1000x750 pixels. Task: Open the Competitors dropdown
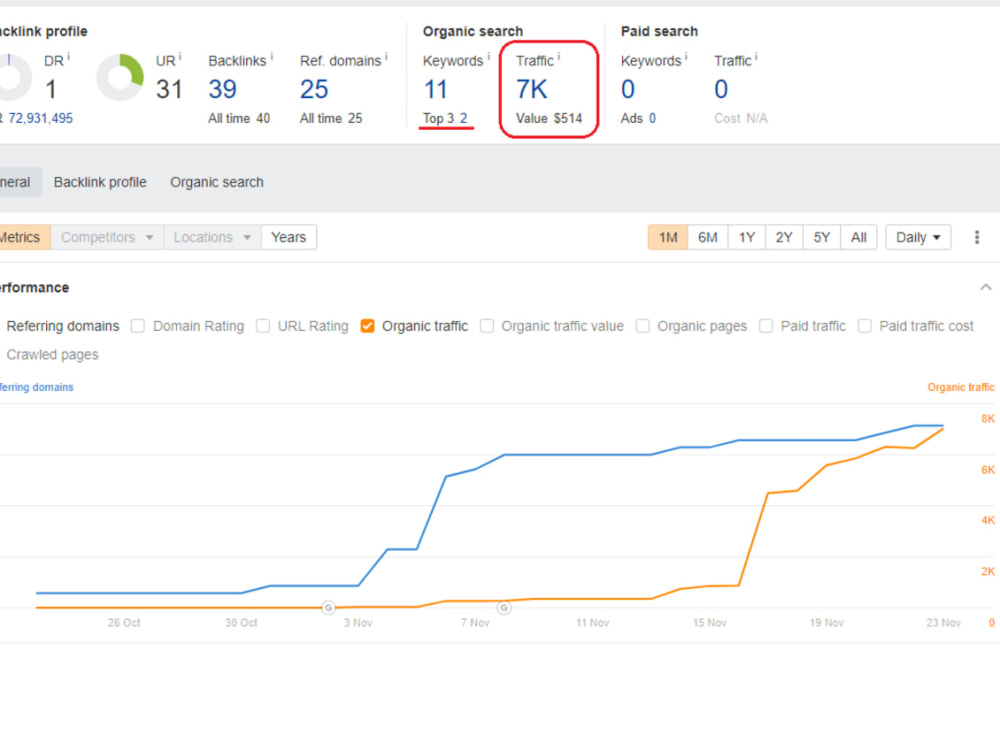(107, 237)
